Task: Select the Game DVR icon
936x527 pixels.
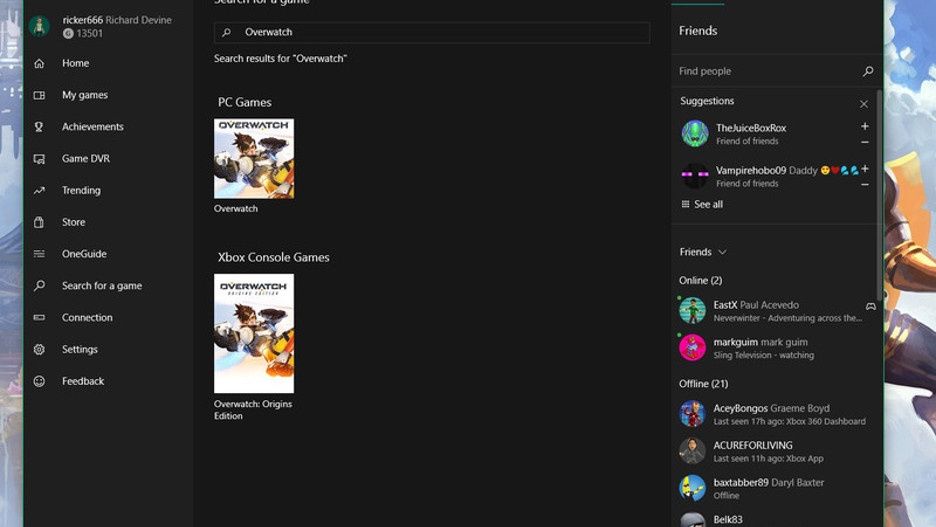Action: (x=39, y=159)
